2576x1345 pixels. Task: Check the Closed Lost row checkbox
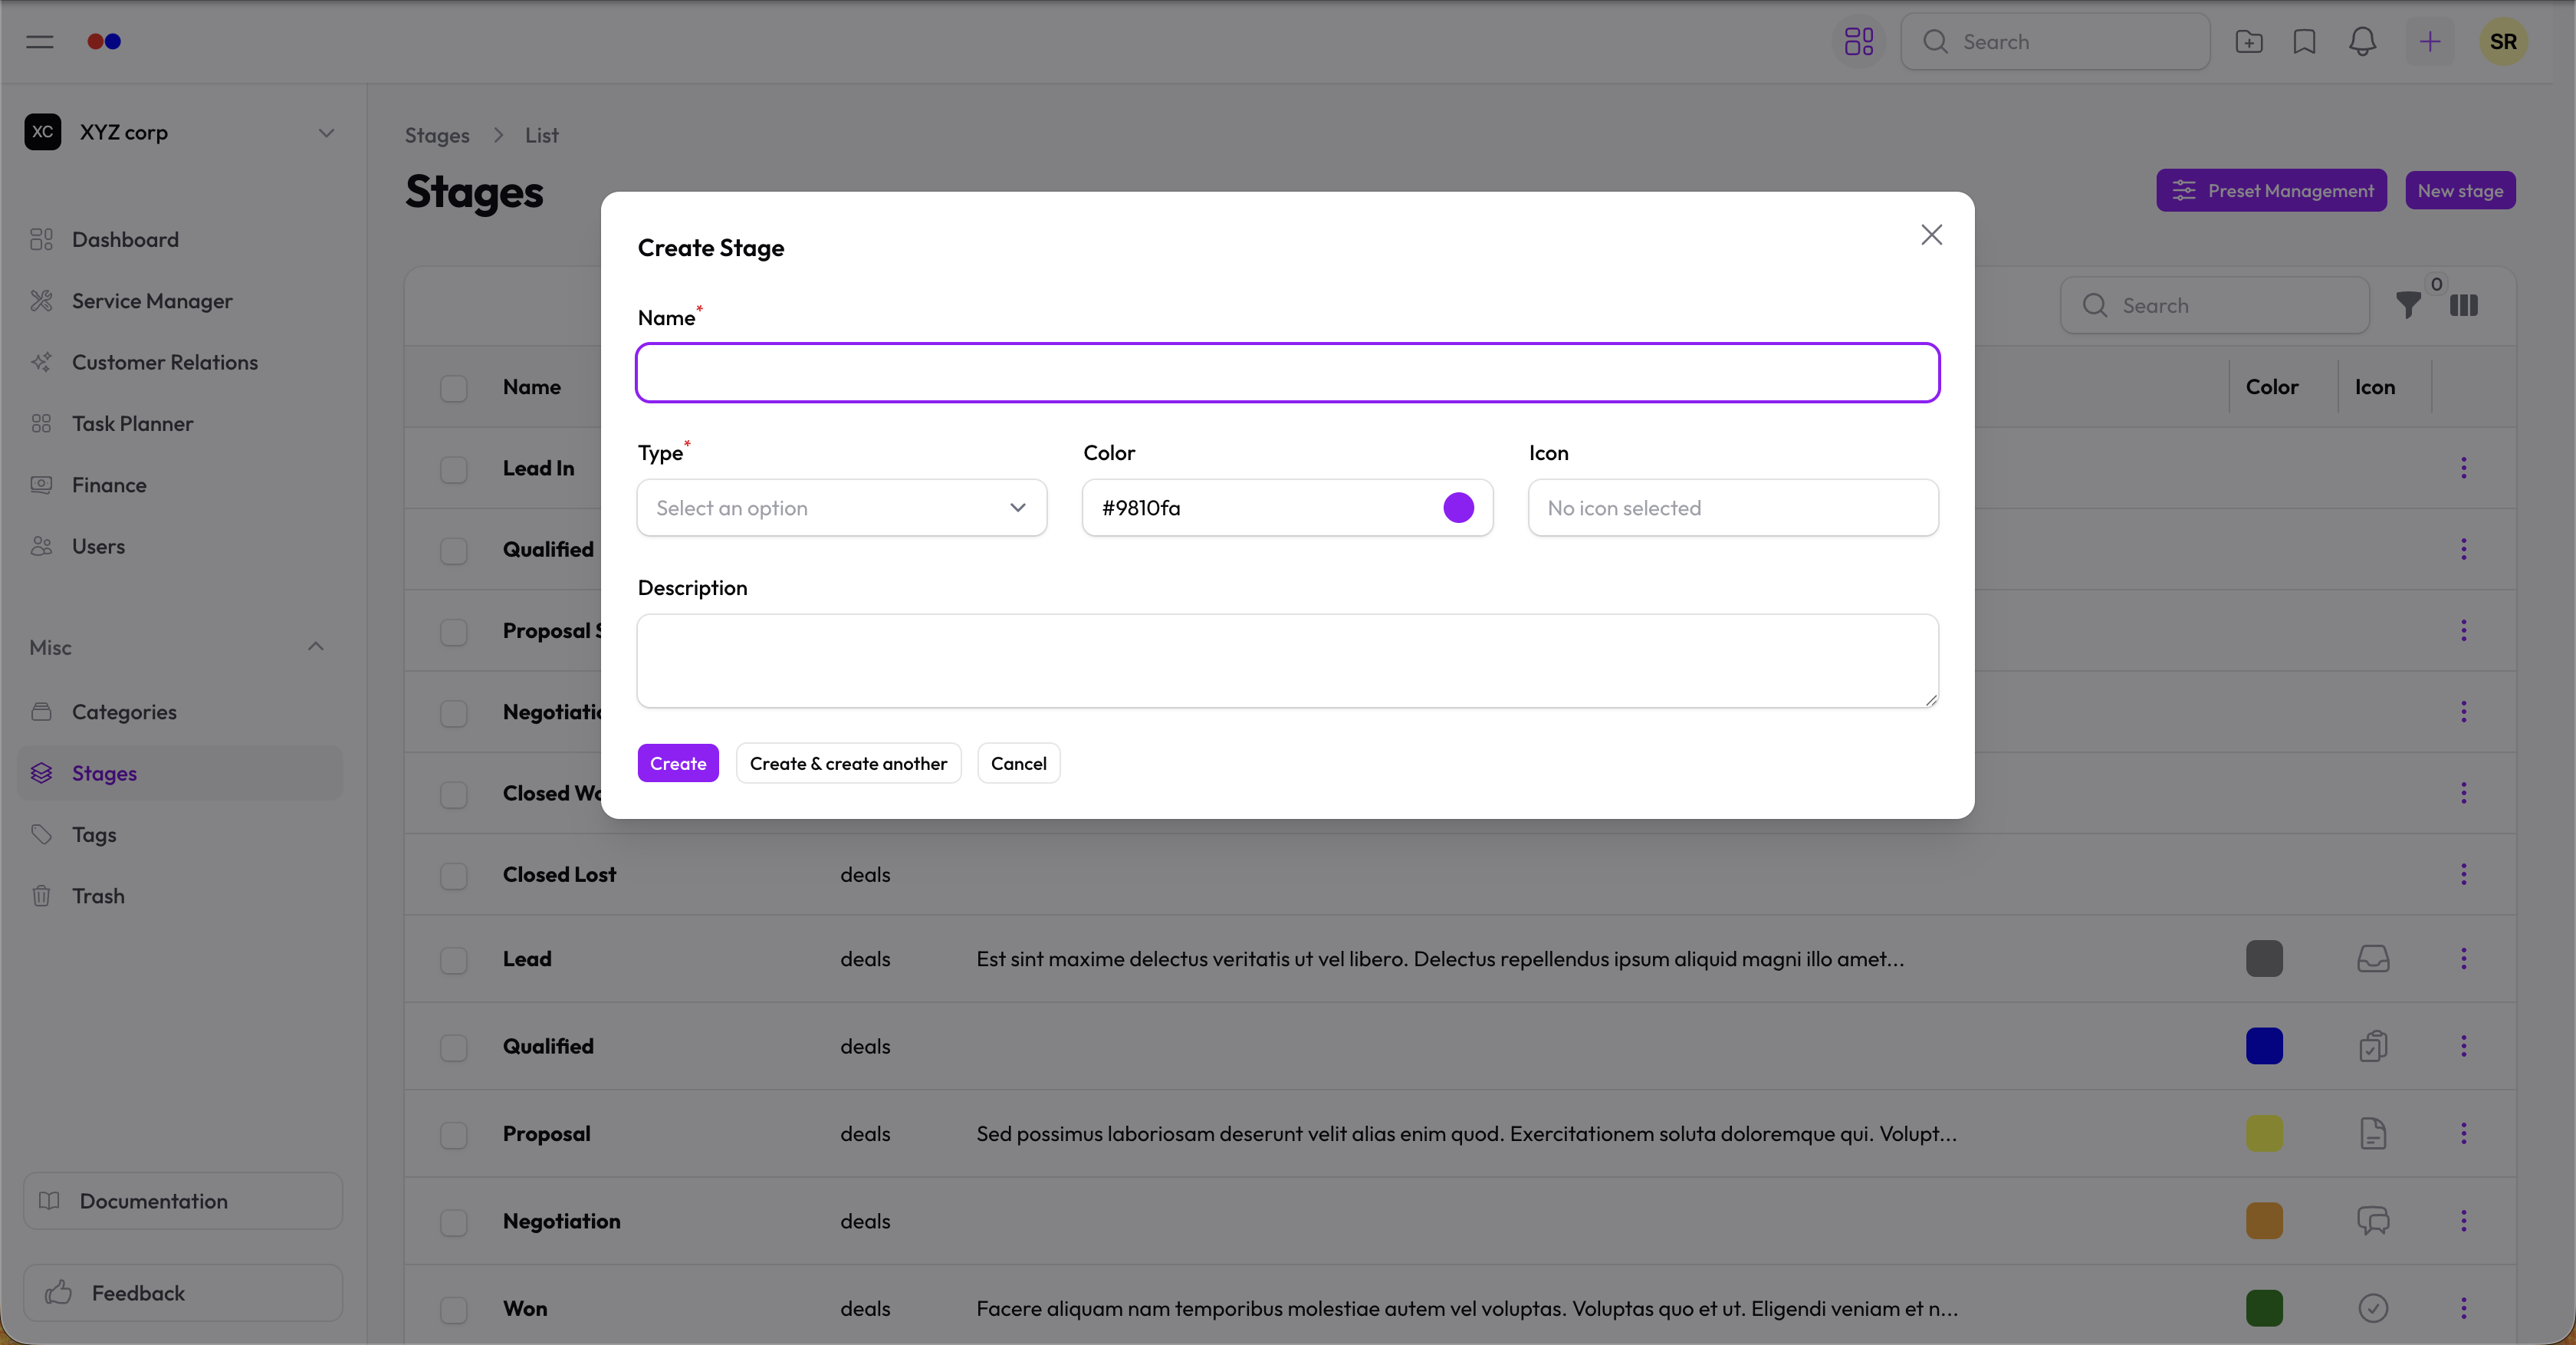[x=454, y=875]
